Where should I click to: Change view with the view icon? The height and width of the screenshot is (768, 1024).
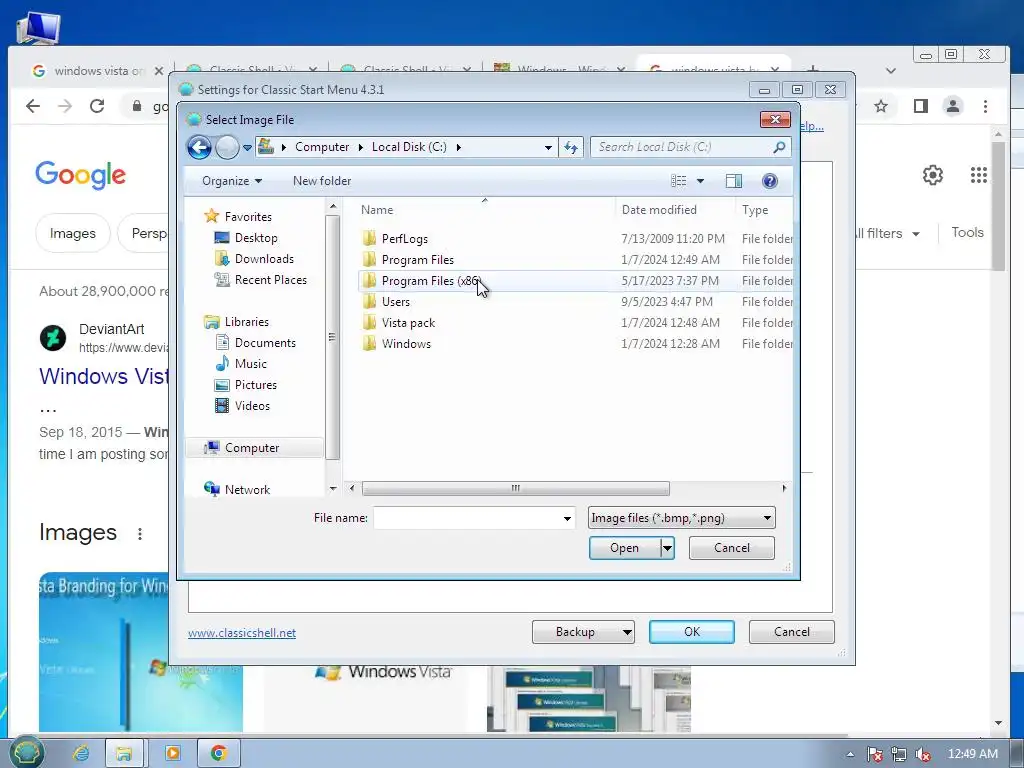679,181
